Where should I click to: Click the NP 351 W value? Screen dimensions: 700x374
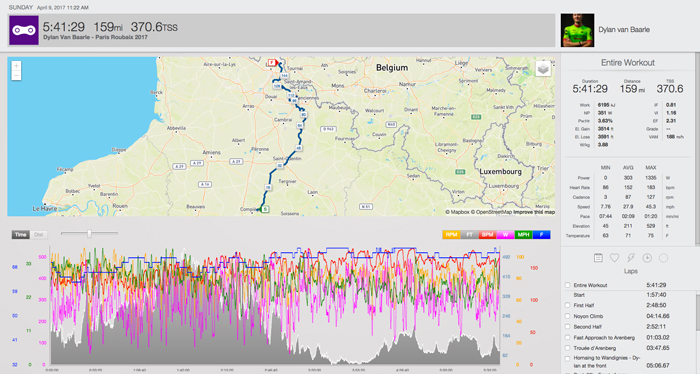click(x=605, y=113)
